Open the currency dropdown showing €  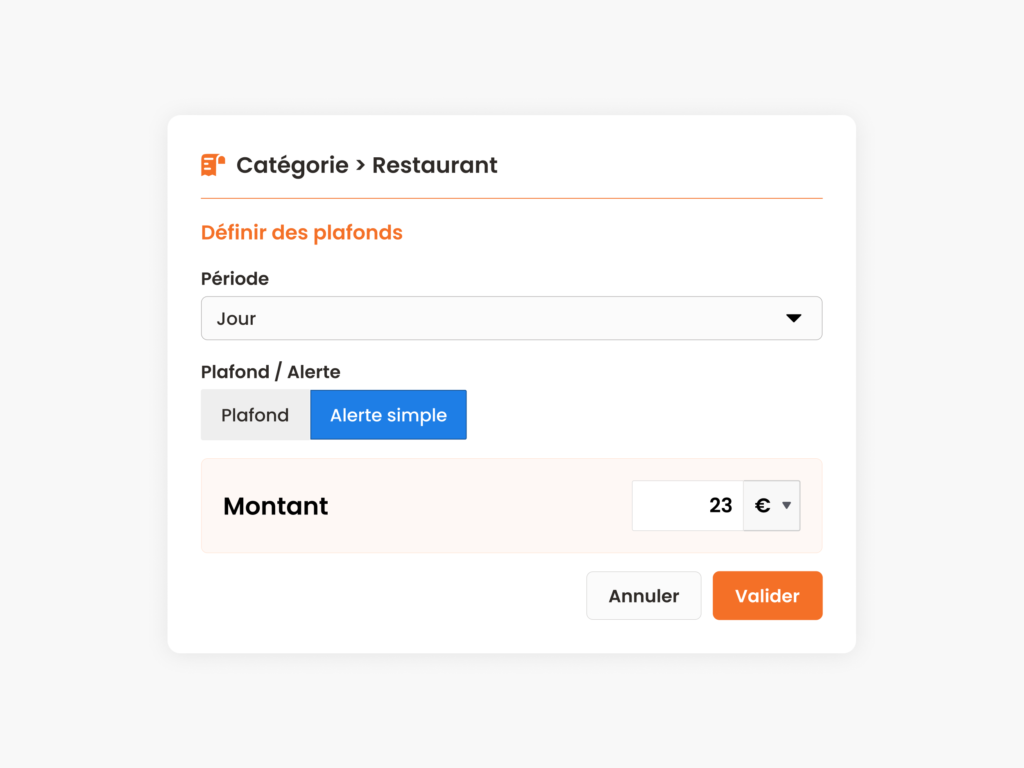tap(771, 505)
